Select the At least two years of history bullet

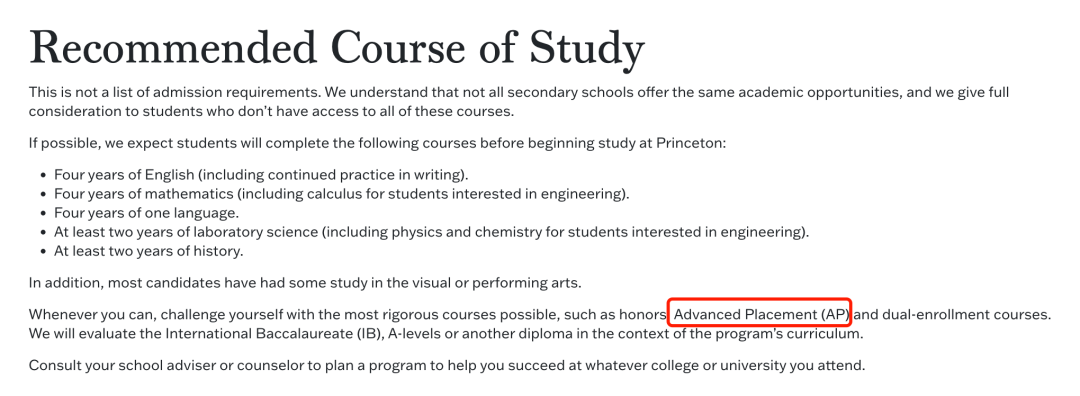(149, 251)
